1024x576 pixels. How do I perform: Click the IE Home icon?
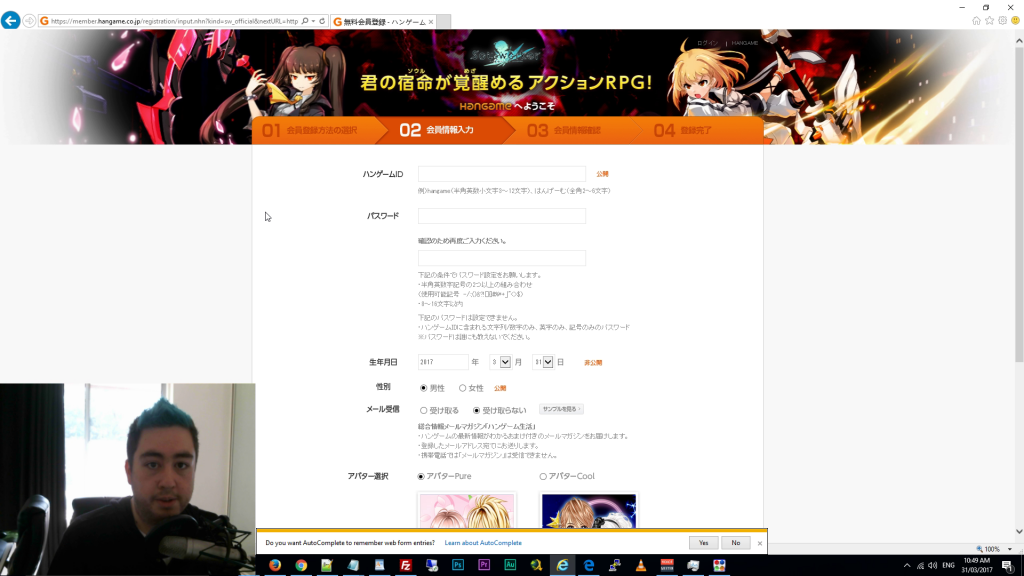(x=976, y=21)
